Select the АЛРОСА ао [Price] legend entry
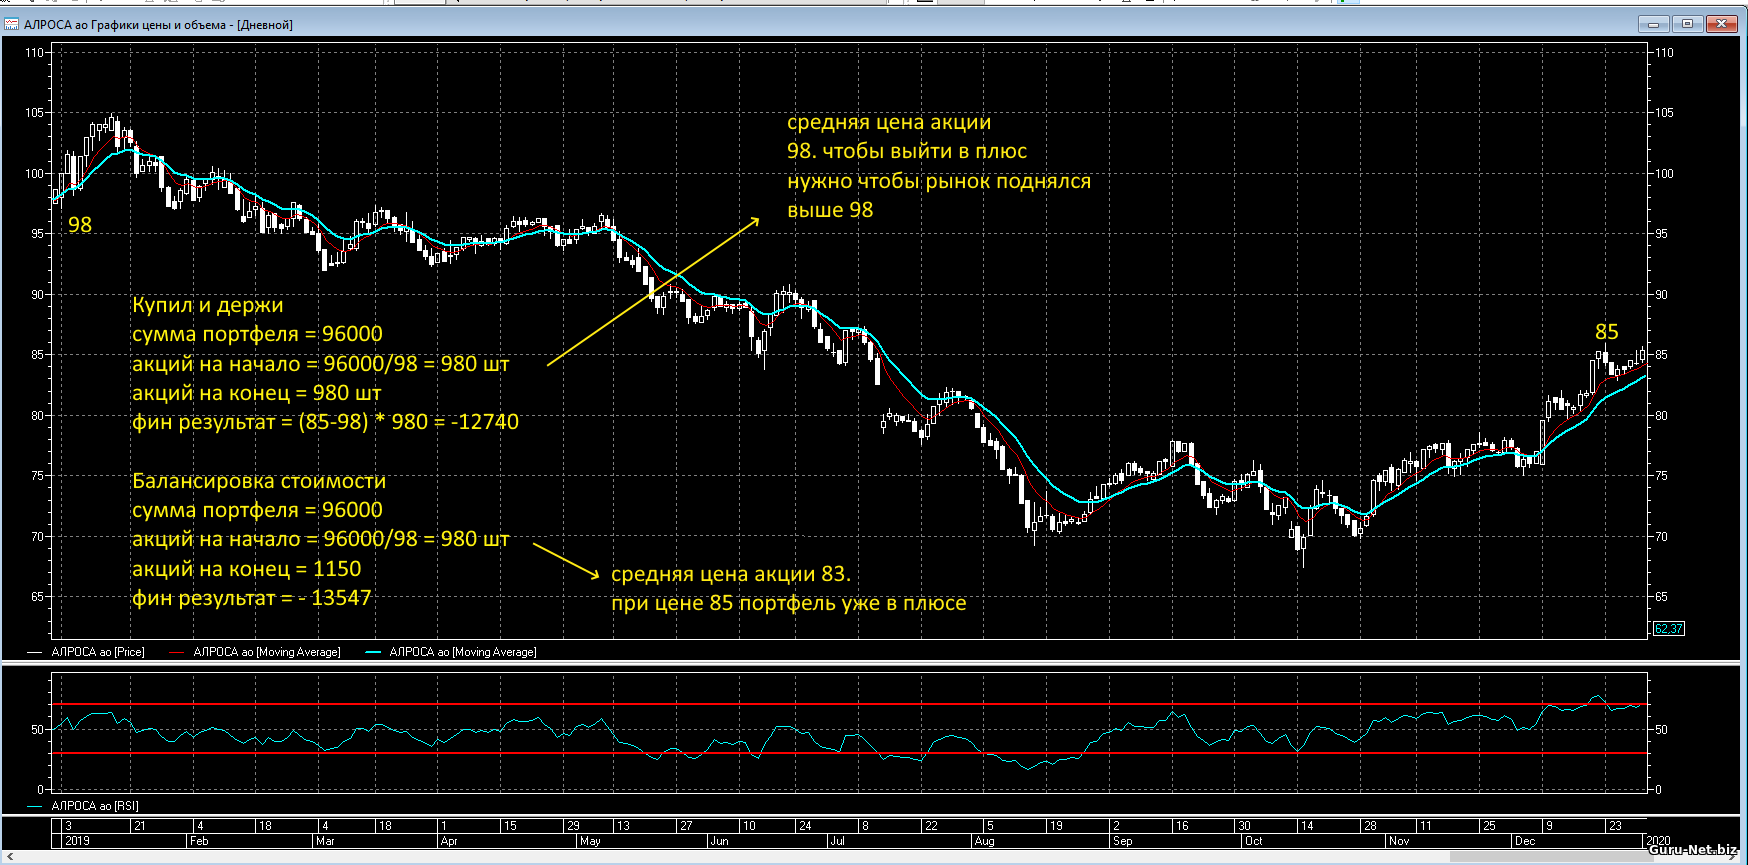Image resolution: width=1748 pixels, height=865 pixels. coord(86,652)
